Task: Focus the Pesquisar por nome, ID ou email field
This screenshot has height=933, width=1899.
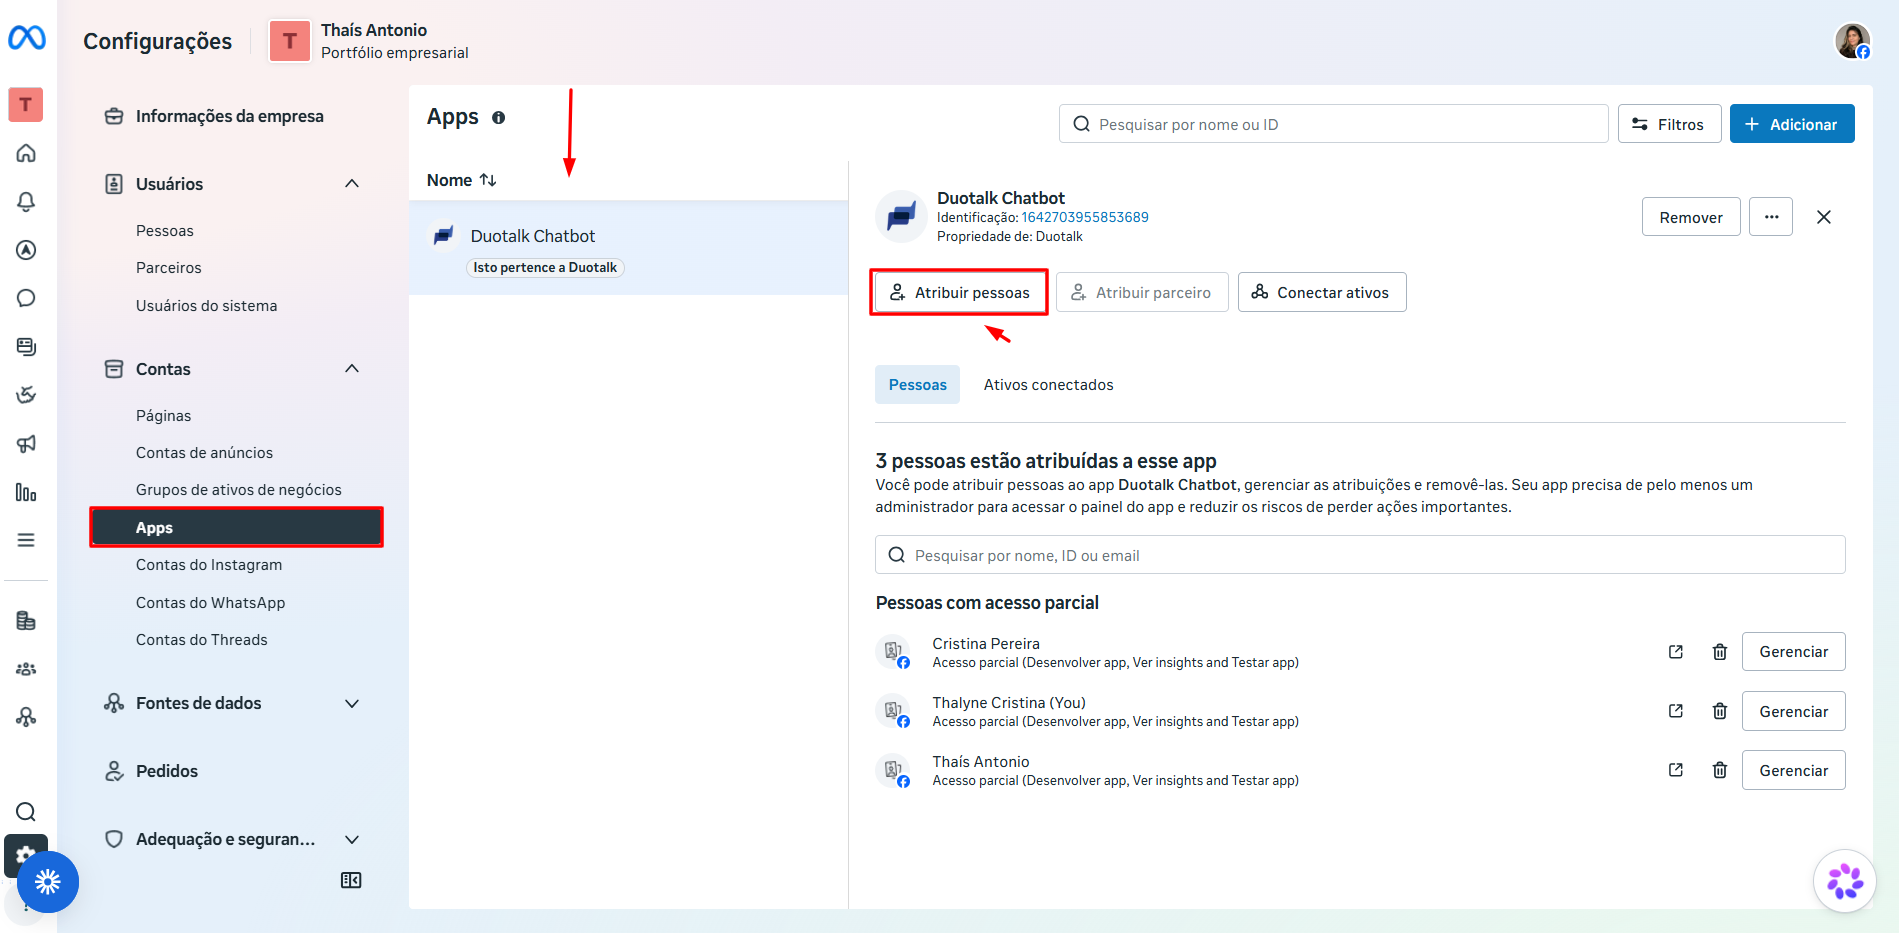Action: [x=1360, y=555]
